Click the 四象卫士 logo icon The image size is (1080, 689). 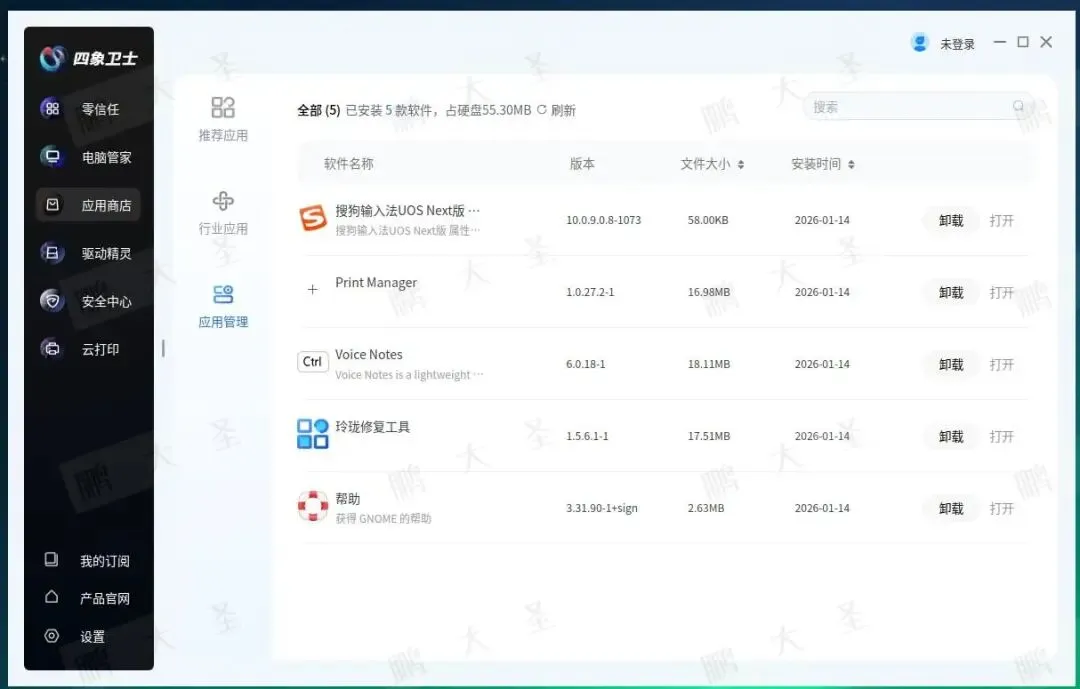[52, 59]
